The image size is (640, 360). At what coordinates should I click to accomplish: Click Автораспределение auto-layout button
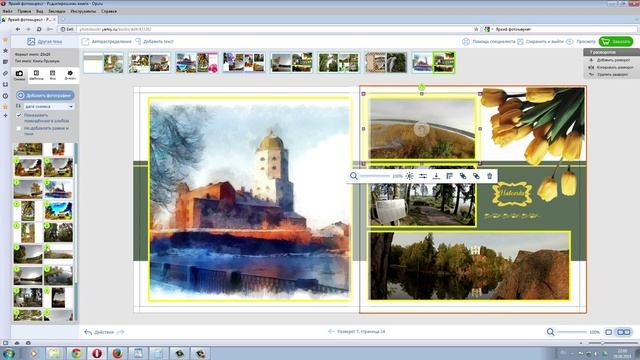tap(107, 42)
